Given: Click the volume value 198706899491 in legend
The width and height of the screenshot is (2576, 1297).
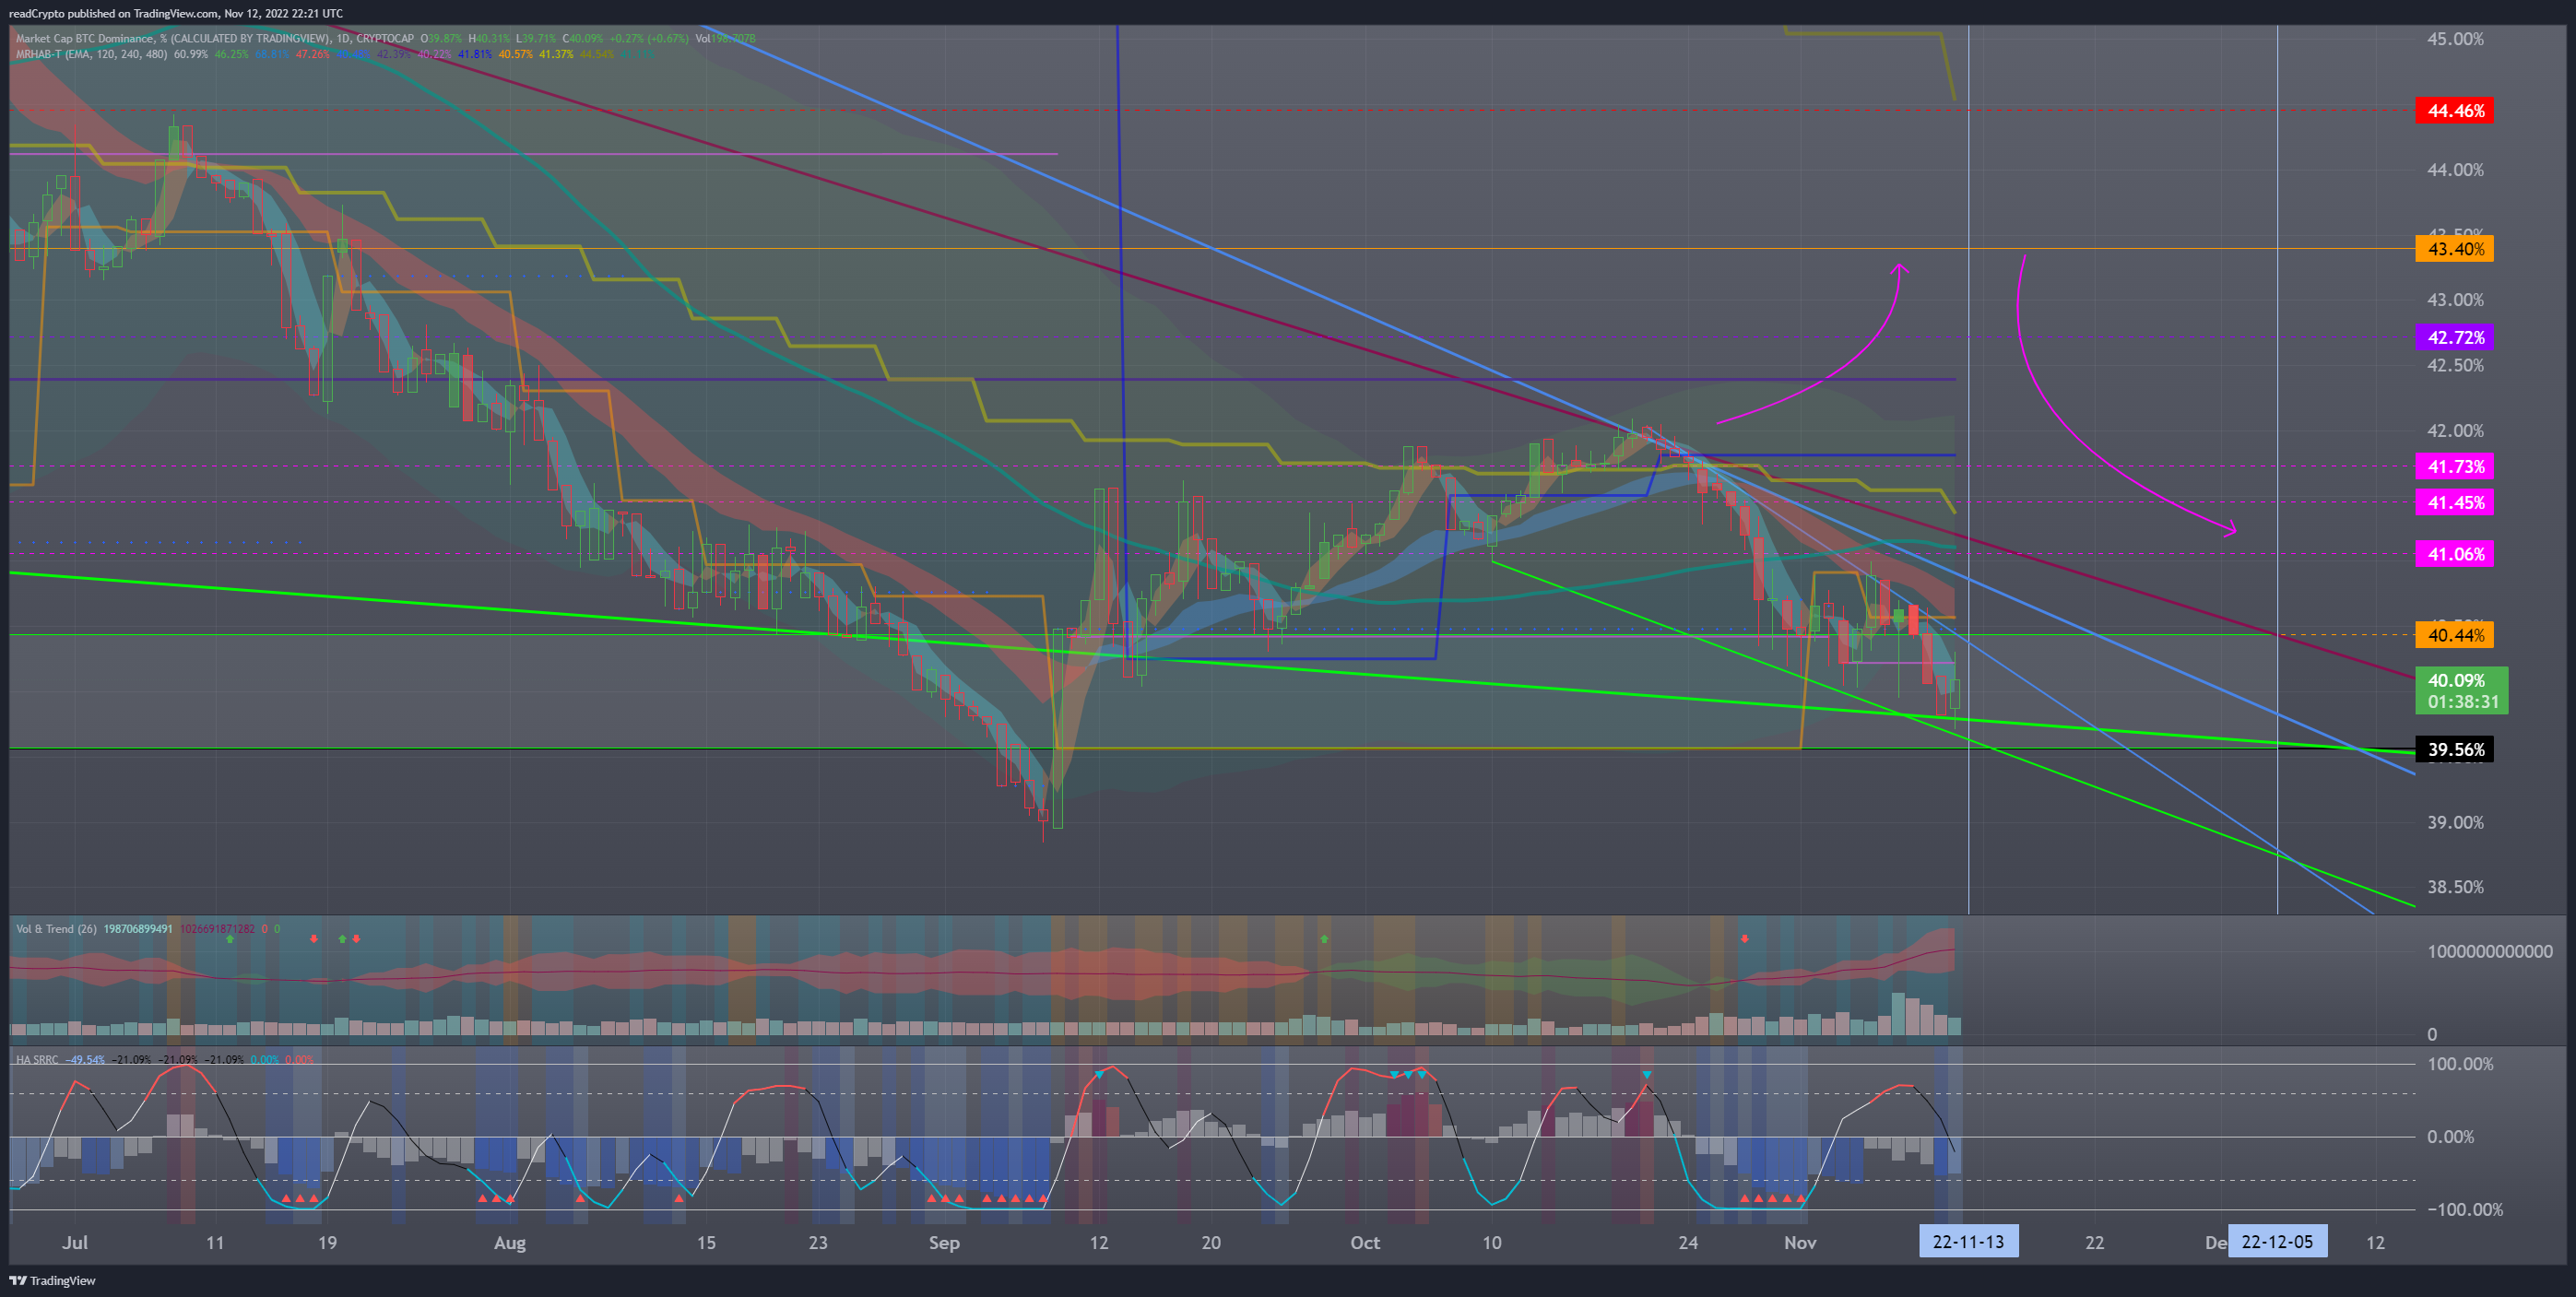Looking at the screenshot, I should point(138,929).
